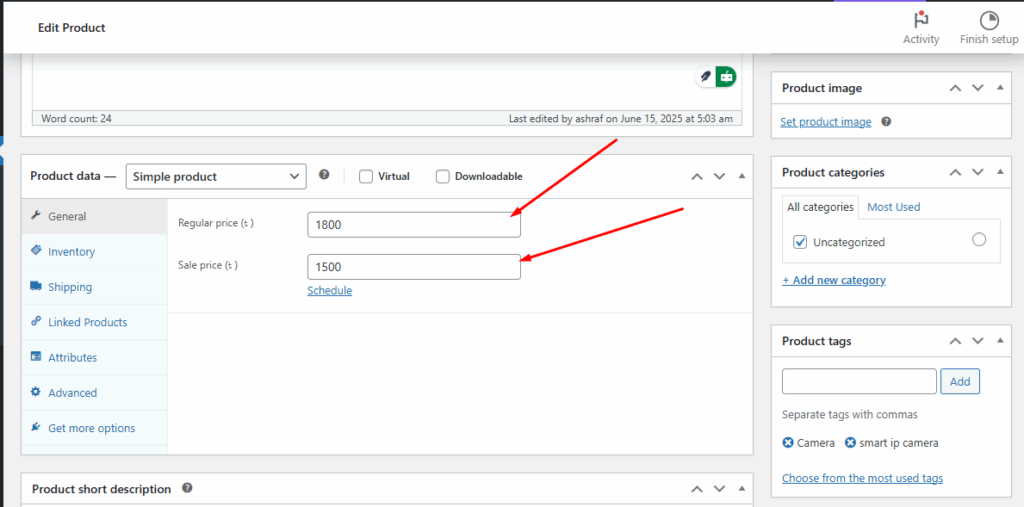
Task: Click Choose from the most used tags
Action: click(863, 478)
